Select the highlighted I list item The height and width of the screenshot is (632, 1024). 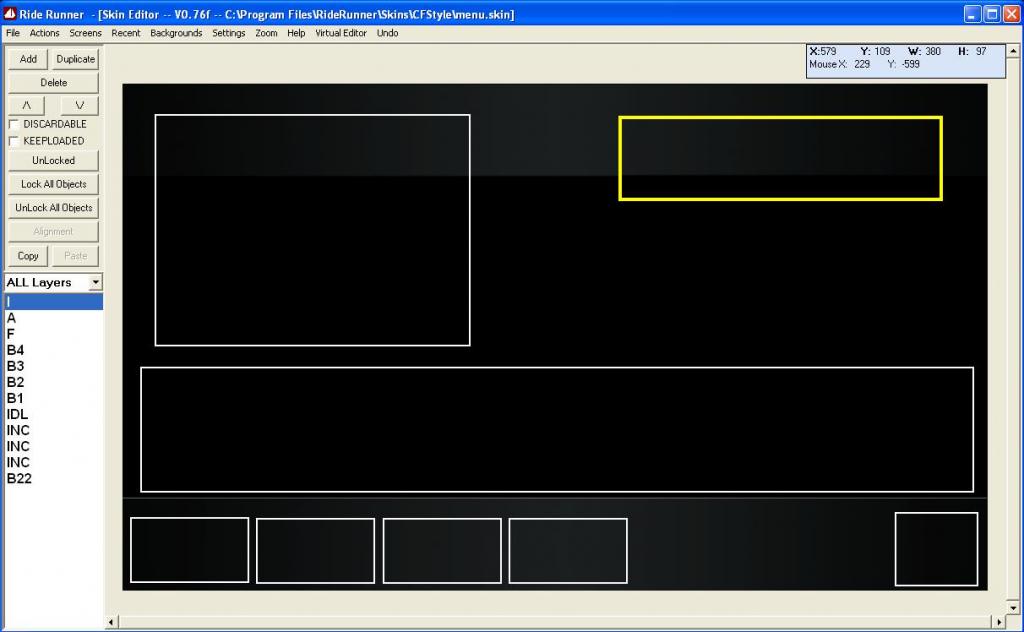[54, 302]
